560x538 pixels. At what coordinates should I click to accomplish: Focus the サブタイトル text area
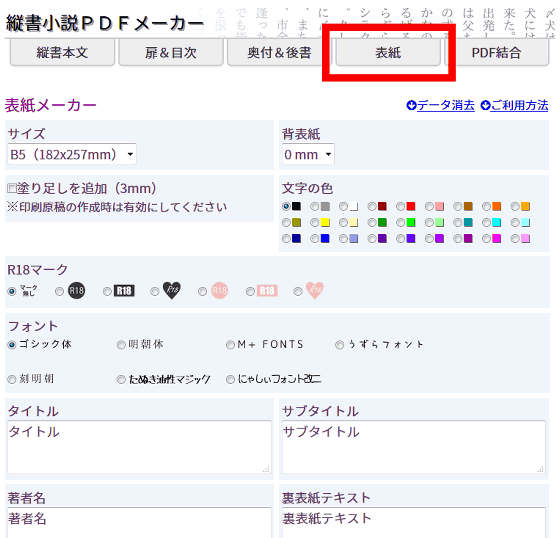pyautogui.click(x=414, y=447)
